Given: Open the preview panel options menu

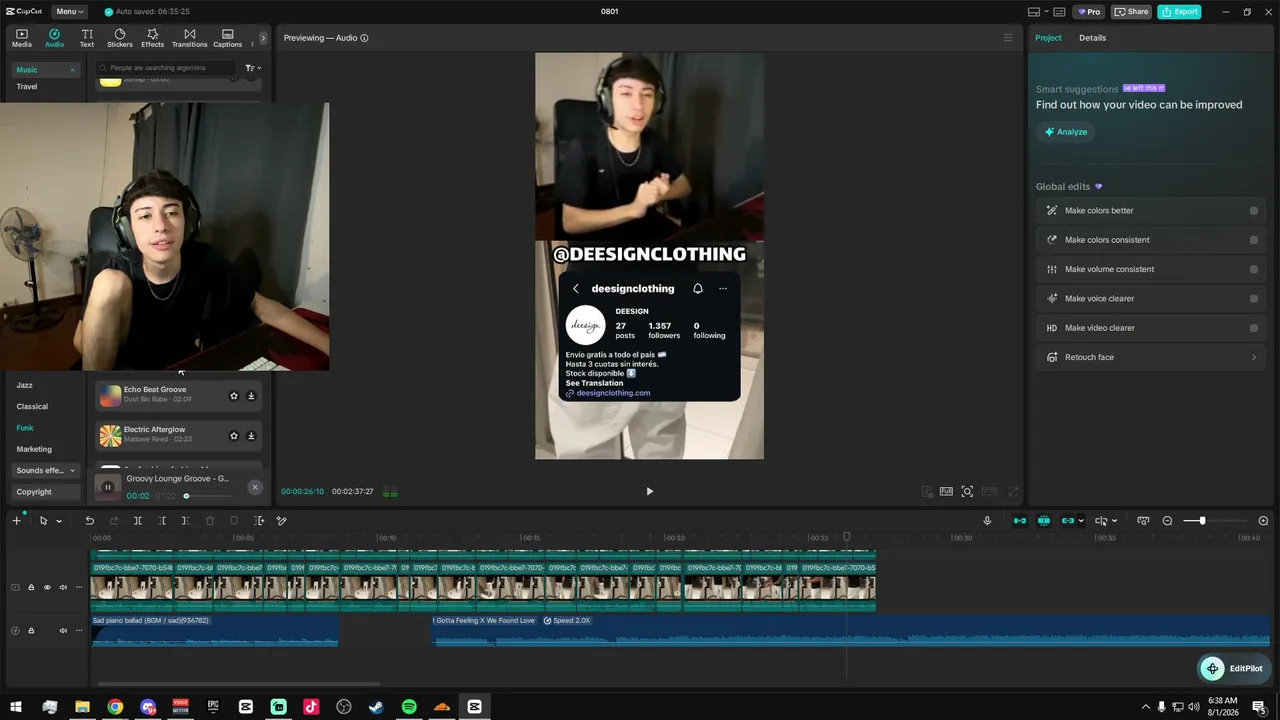Looking at the screenshot, I should coord(1008,38).
